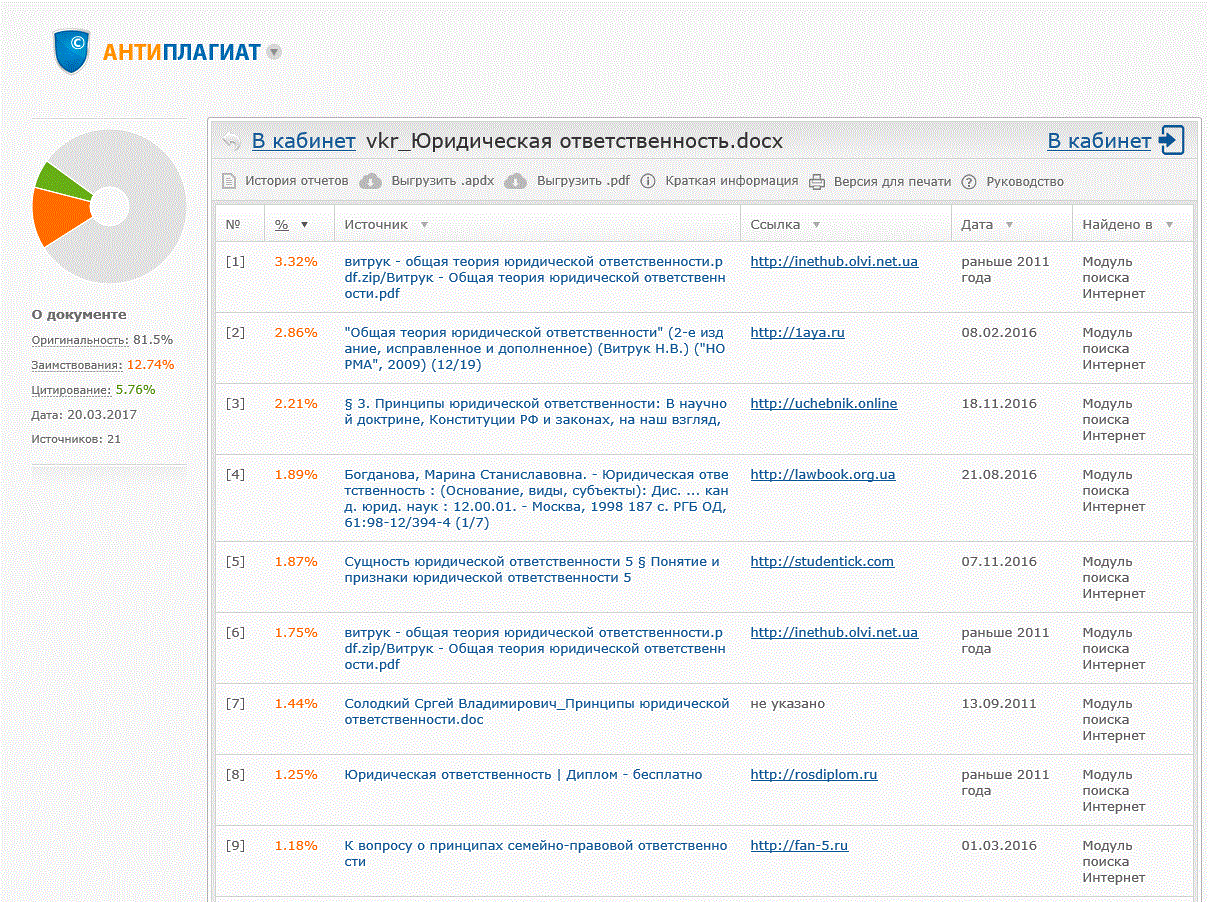Viewport: 1208px width, 902px height.
Task: Expand the Ссылка column filter arrow
Action: click(x=816, y=225)
